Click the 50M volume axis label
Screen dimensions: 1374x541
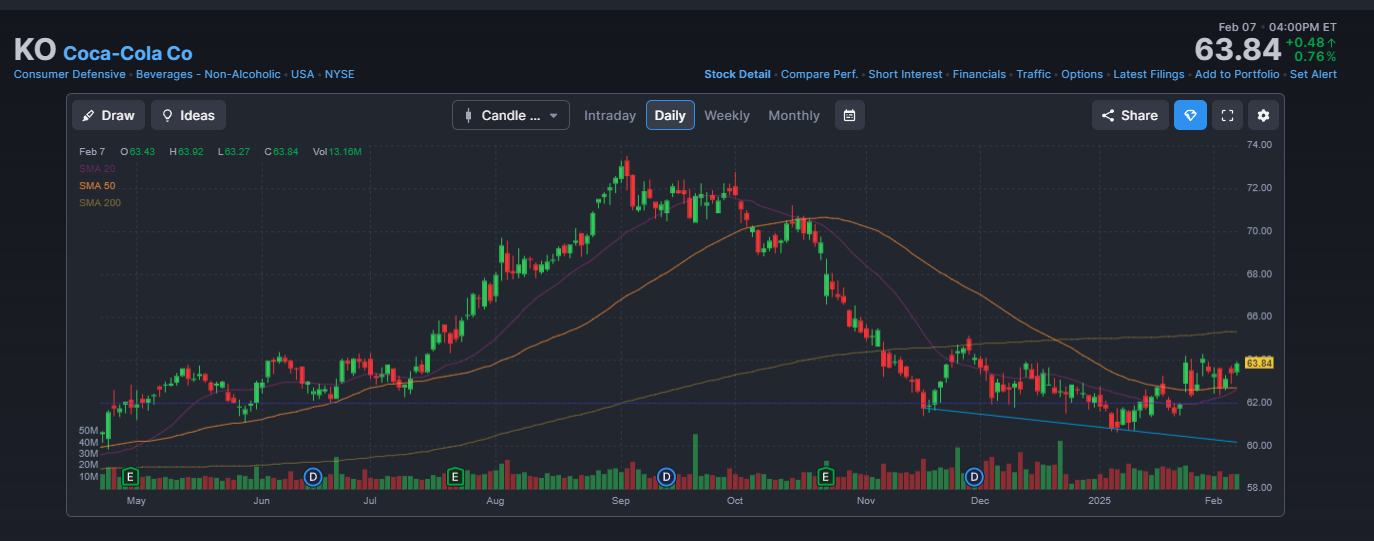(88, 430)
